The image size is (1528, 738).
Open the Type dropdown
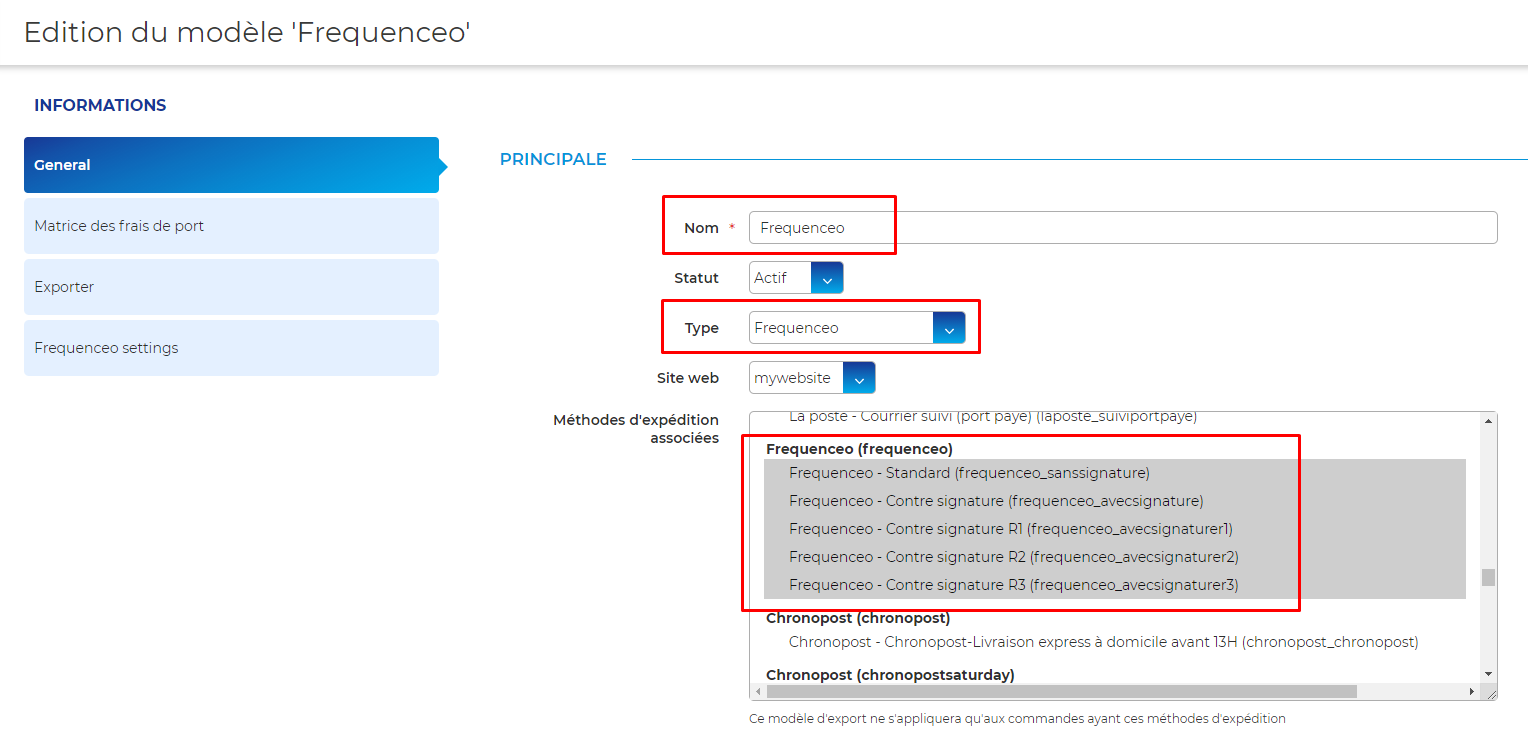[x=857, y=328]
